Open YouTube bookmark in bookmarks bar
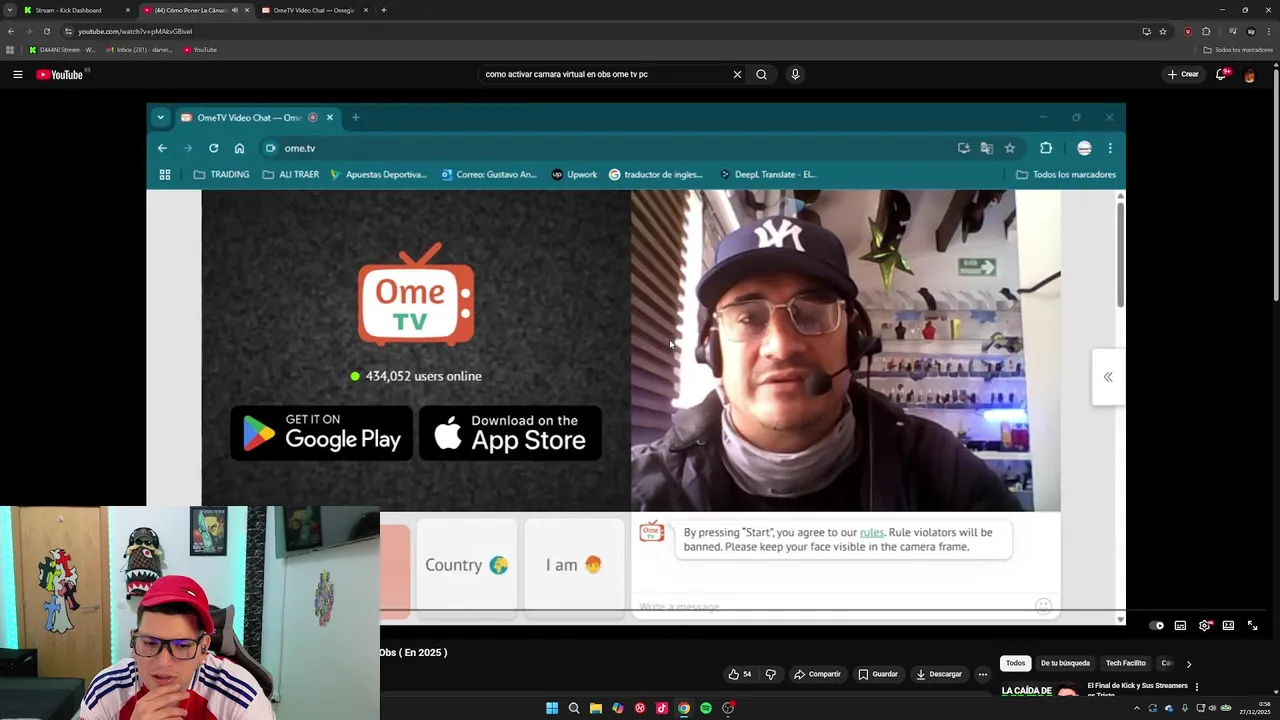 pos(200,50)
